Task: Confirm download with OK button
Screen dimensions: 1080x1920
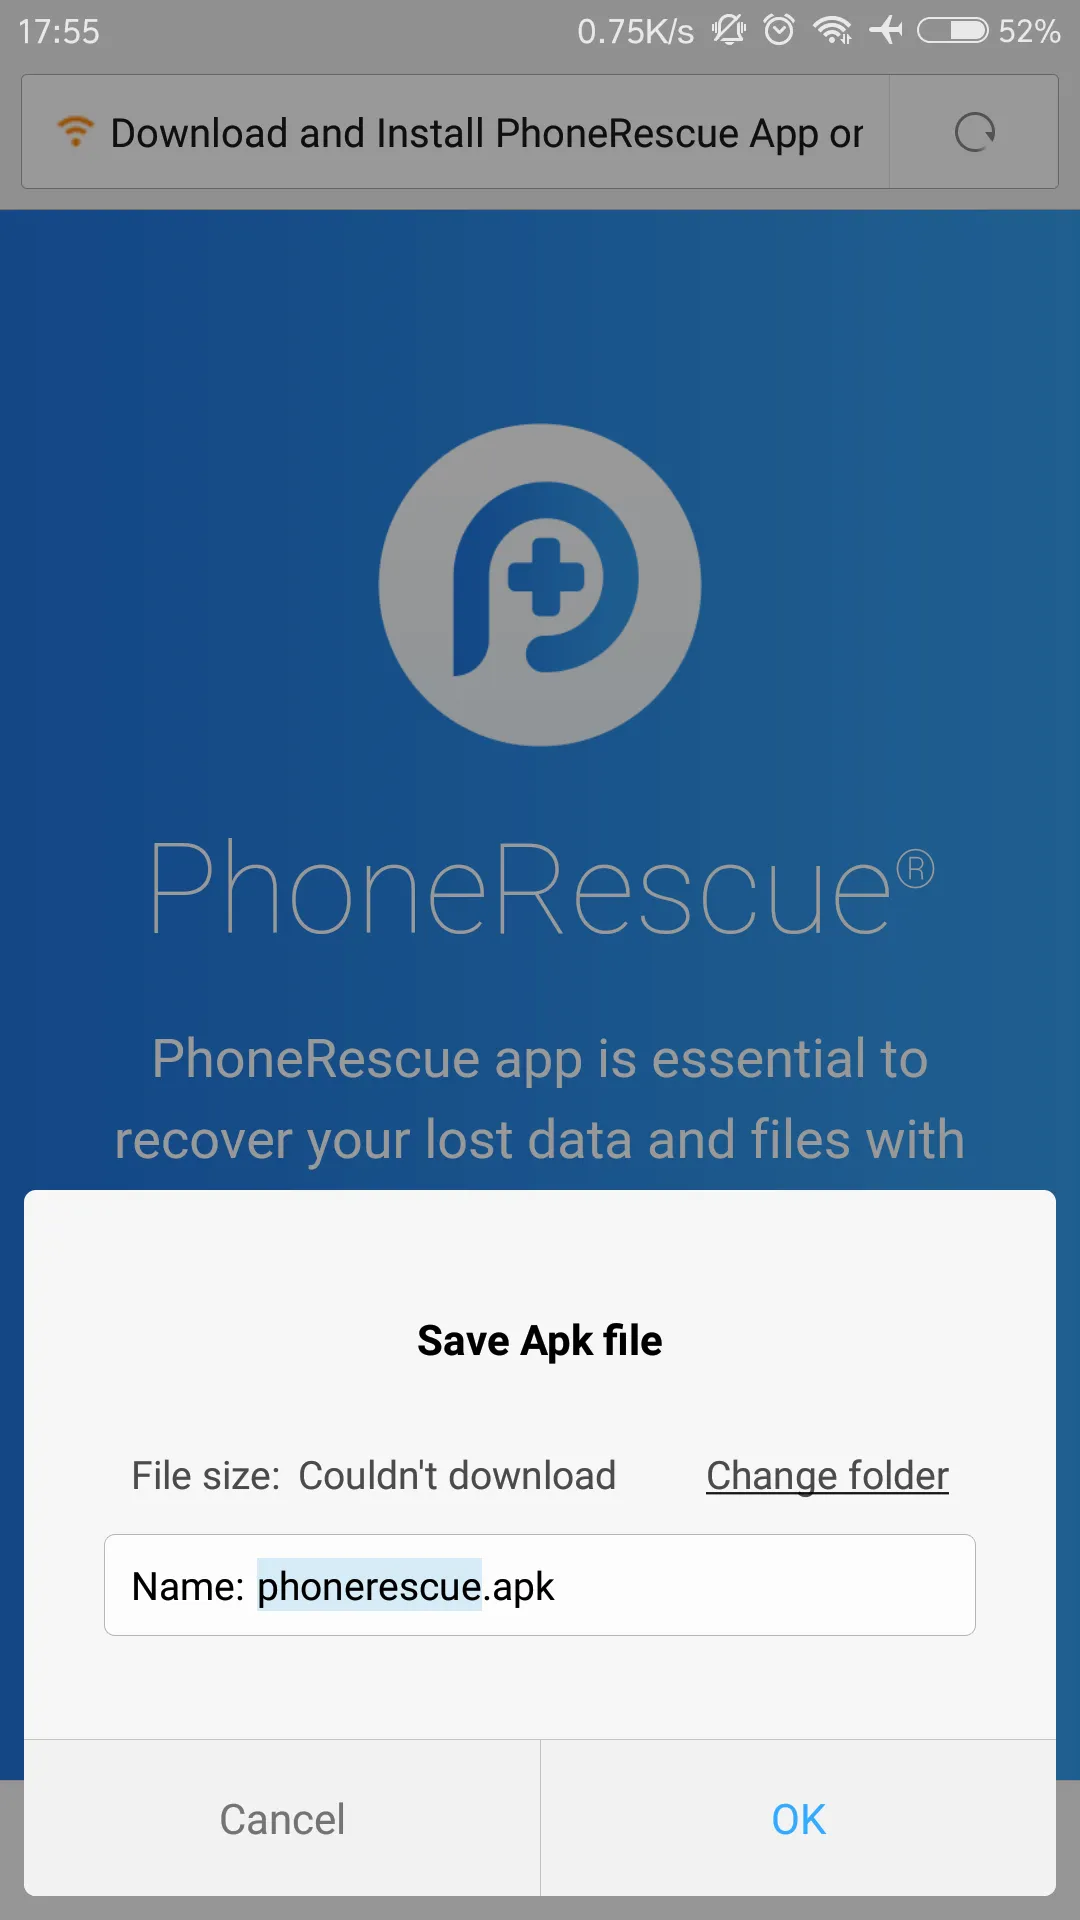Action: 798,1819
